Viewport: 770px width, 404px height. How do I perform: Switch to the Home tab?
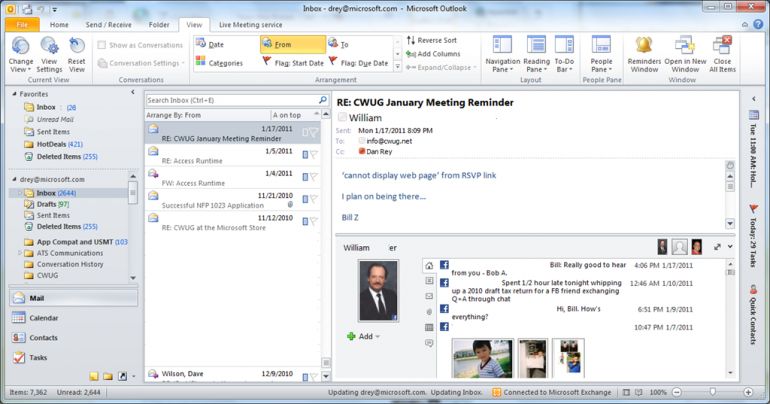coord(59,25)
